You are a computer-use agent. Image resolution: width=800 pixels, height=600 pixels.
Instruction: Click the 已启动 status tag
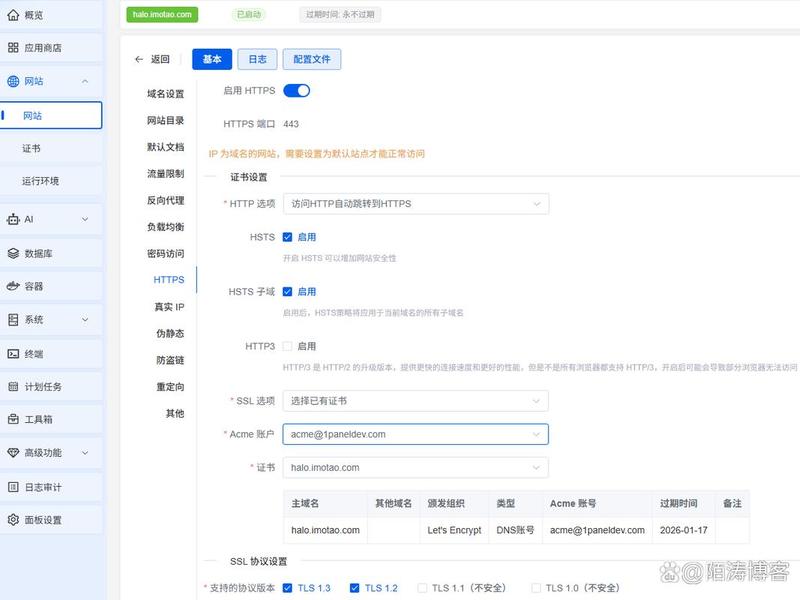(249, 15)
